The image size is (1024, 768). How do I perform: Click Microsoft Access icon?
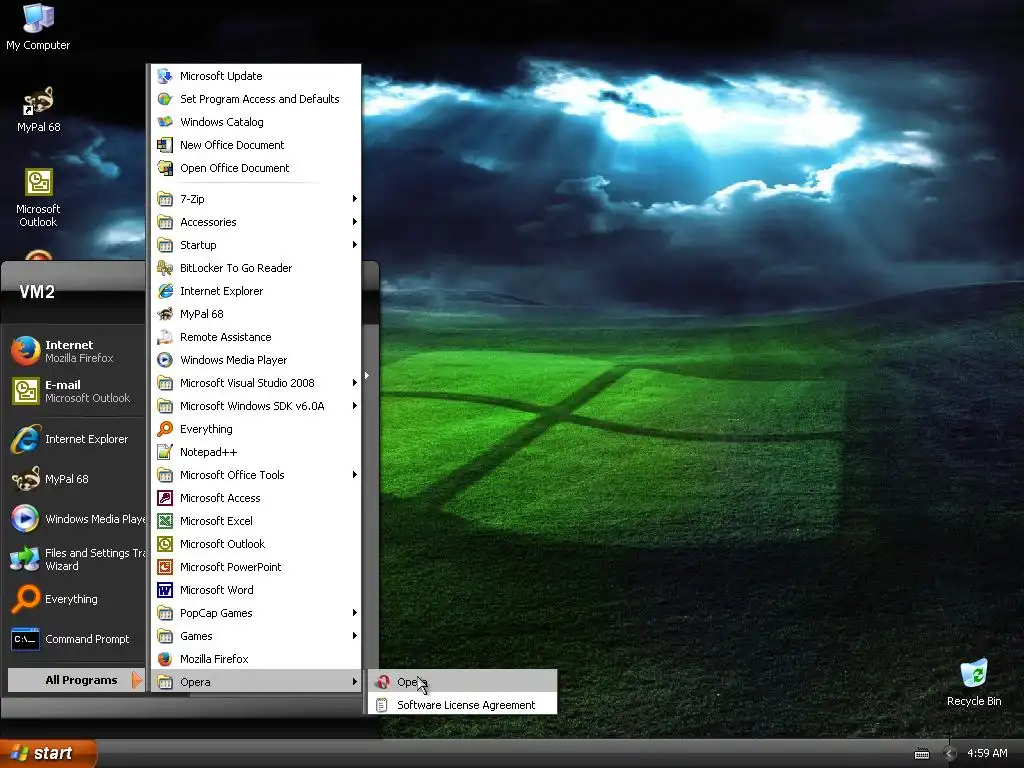coord(165,498)
